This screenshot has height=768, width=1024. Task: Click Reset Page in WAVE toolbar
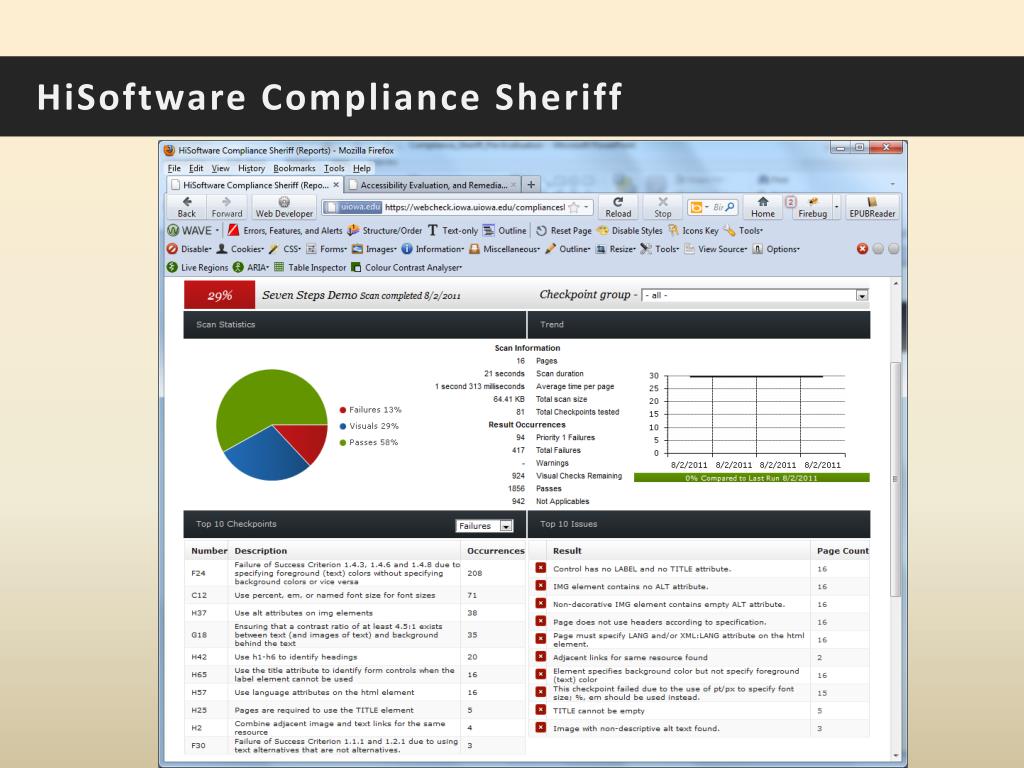click(564, 231)
